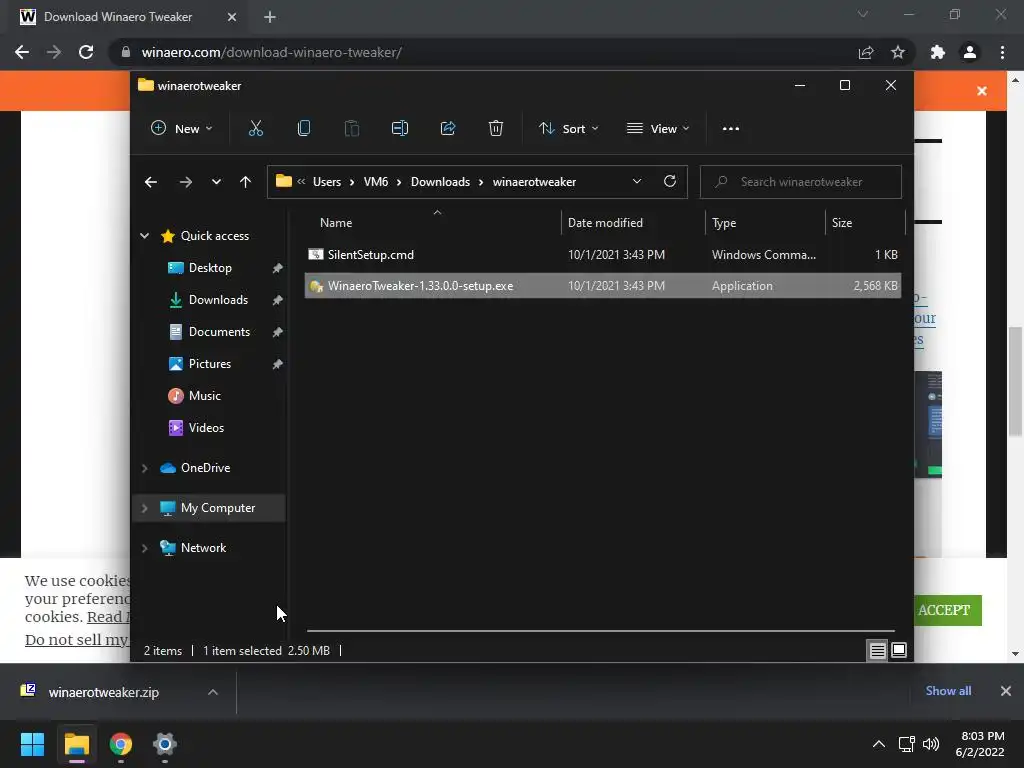1024x768 pixels.
Task: Expand the Network tree node
Action: (x=144, y=548)
